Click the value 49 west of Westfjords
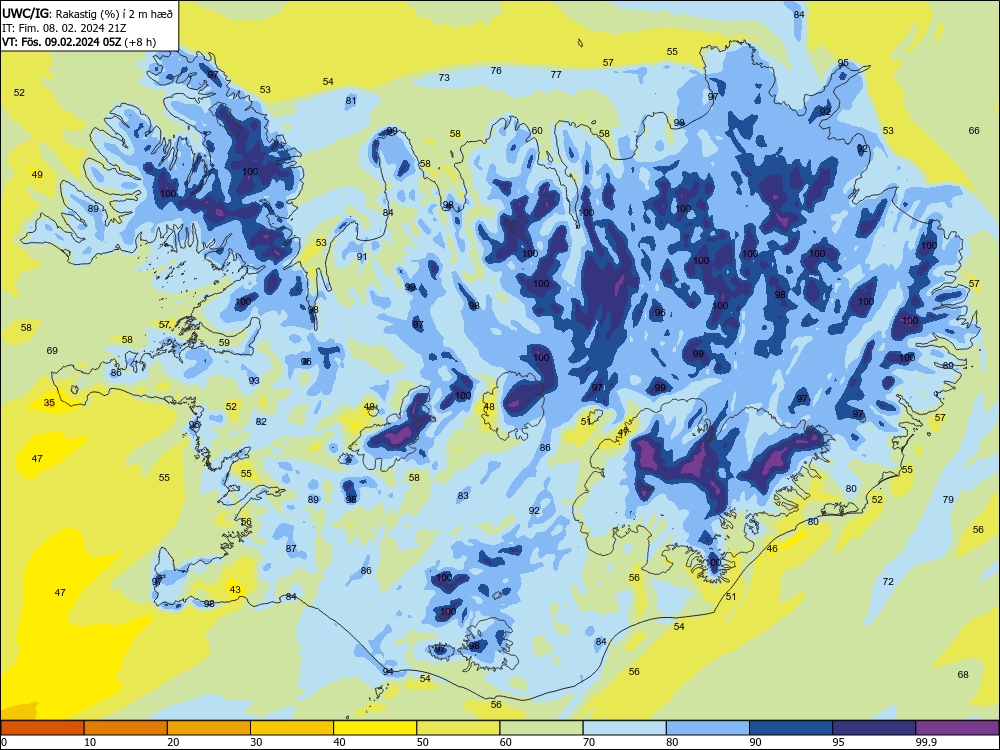This screenshot has height=750, width=1000. click(37, 175)
